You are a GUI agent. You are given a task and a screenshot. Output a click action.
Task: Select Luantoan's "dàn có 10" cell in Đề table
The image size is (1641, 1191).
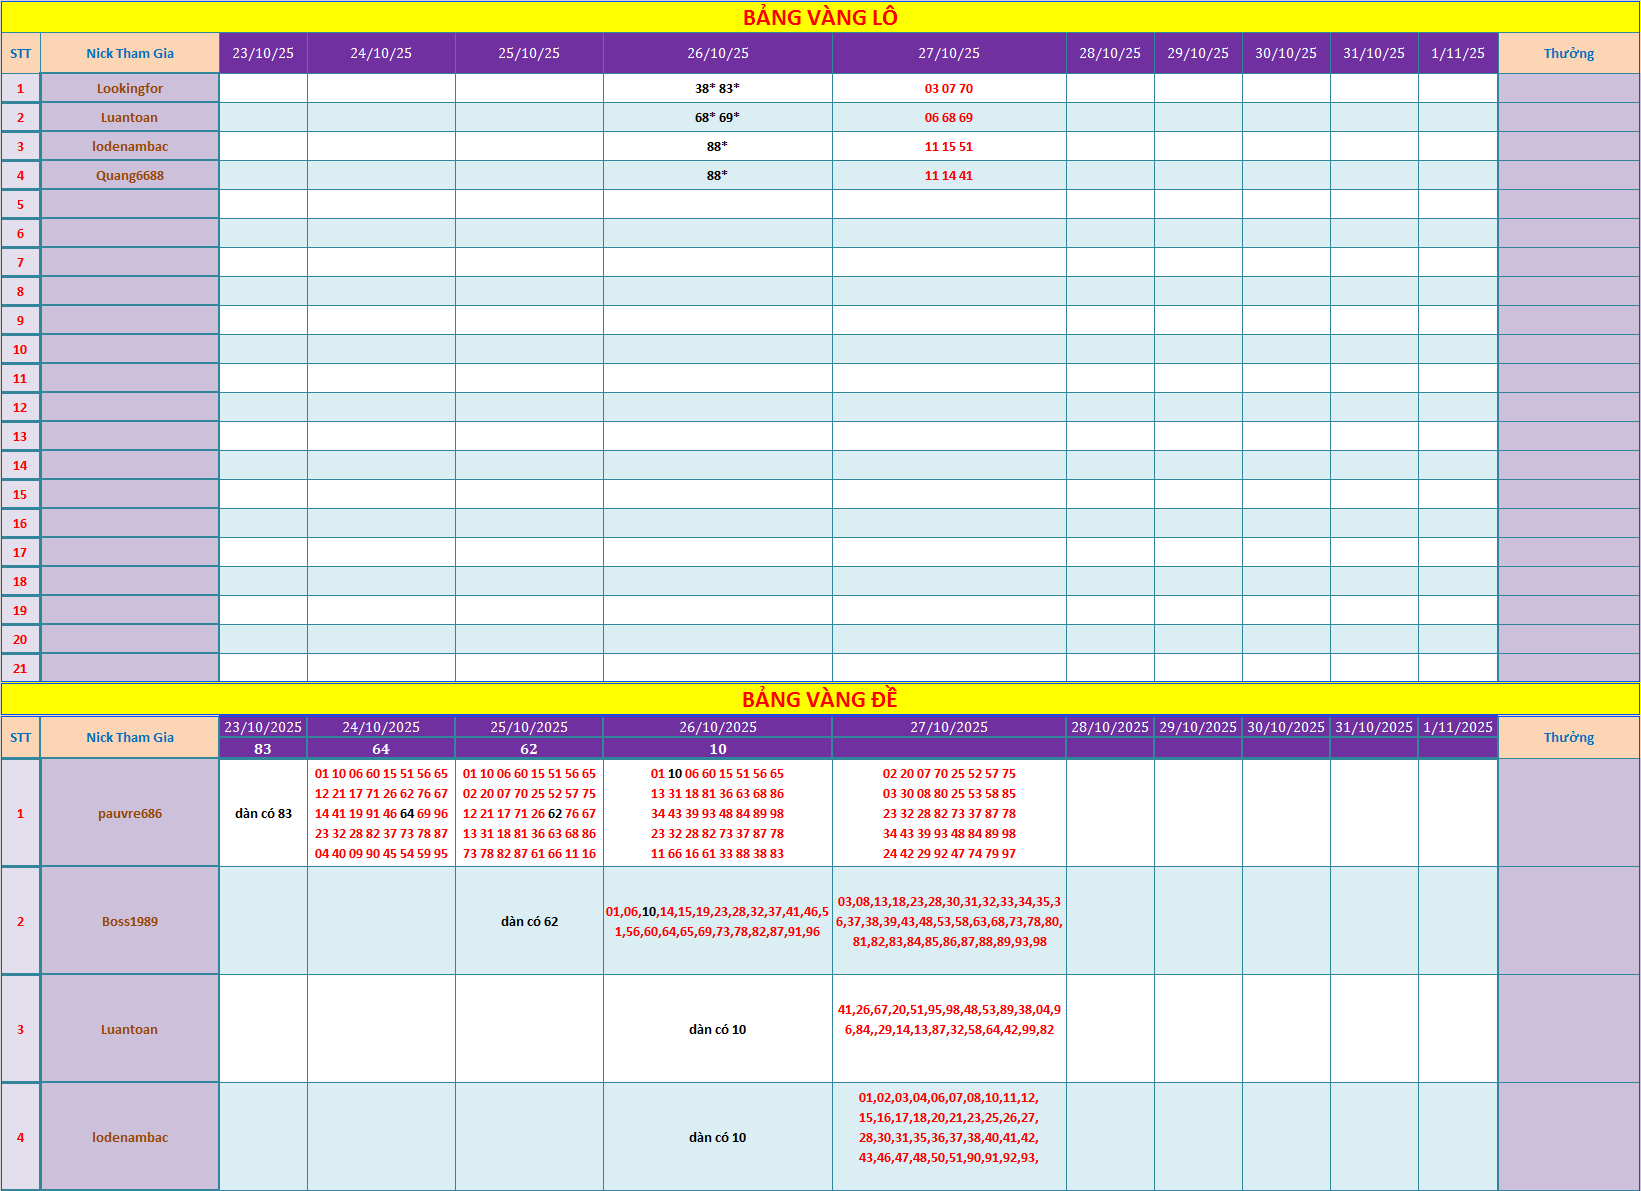pos(717,1029)
